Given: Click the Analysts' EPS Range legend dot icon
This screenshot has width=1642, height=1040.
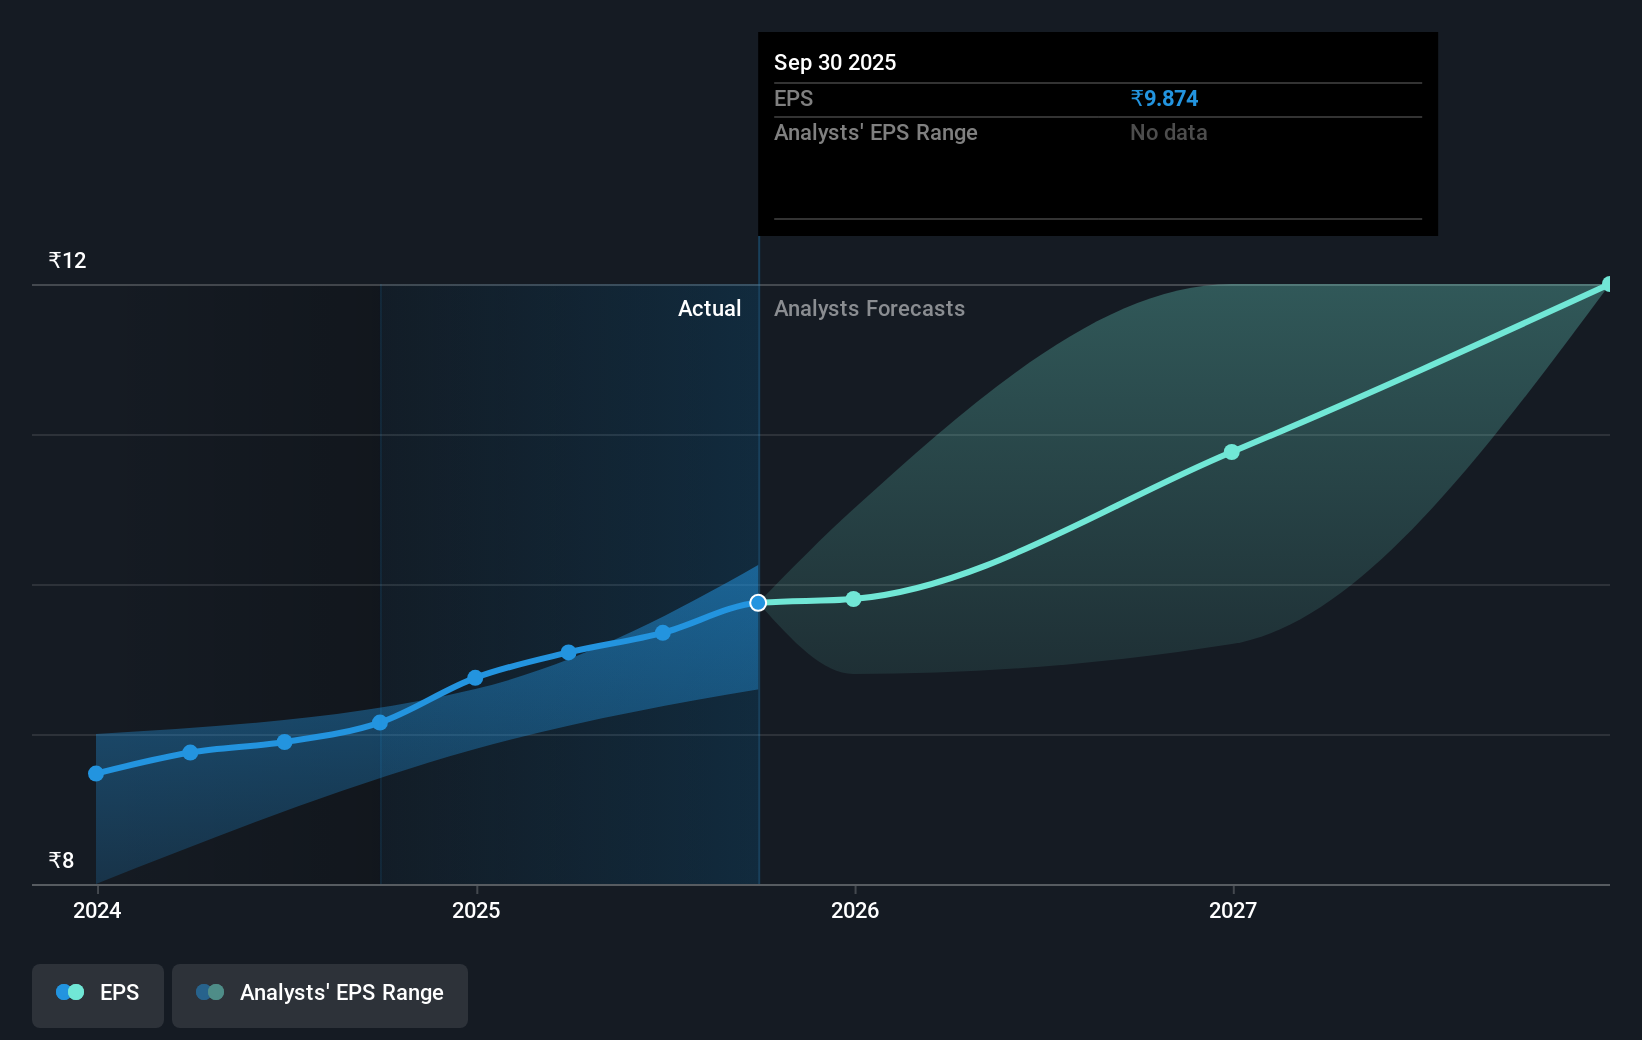Looking at the screenshot, I should coord(208,991).
